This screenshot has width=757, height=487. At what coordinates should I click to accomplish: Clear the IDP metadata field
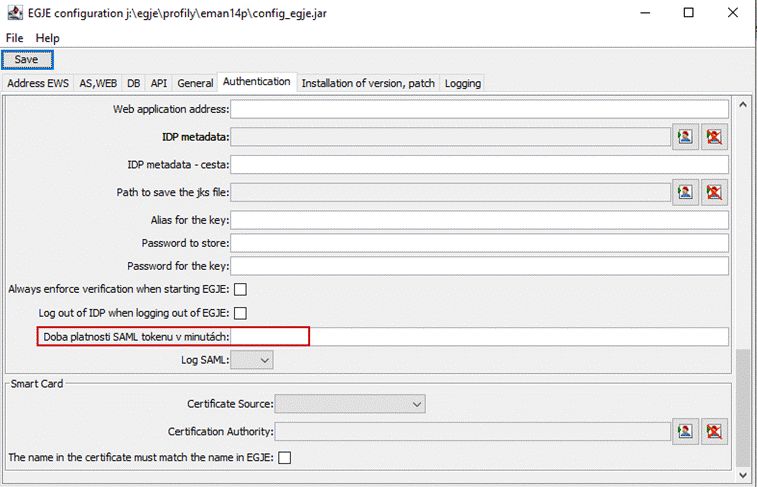coord(714,137)
